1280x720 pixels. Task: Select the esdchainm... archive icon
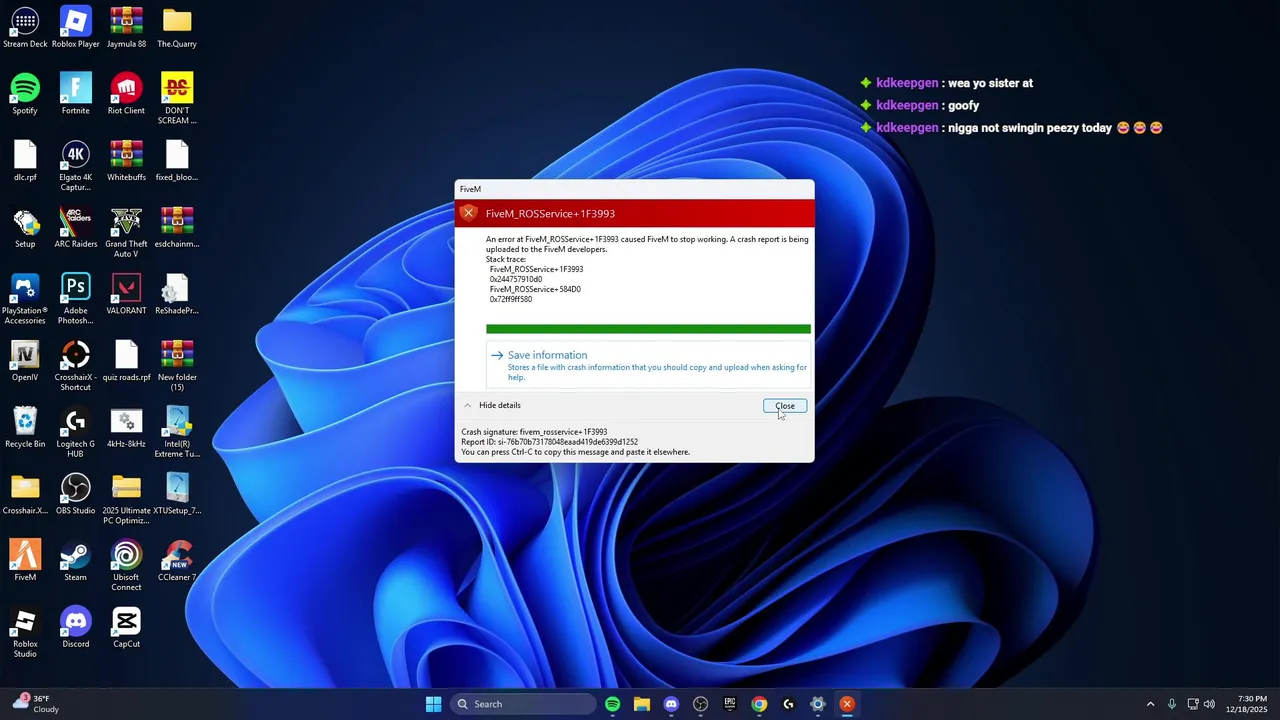point(177,227)
